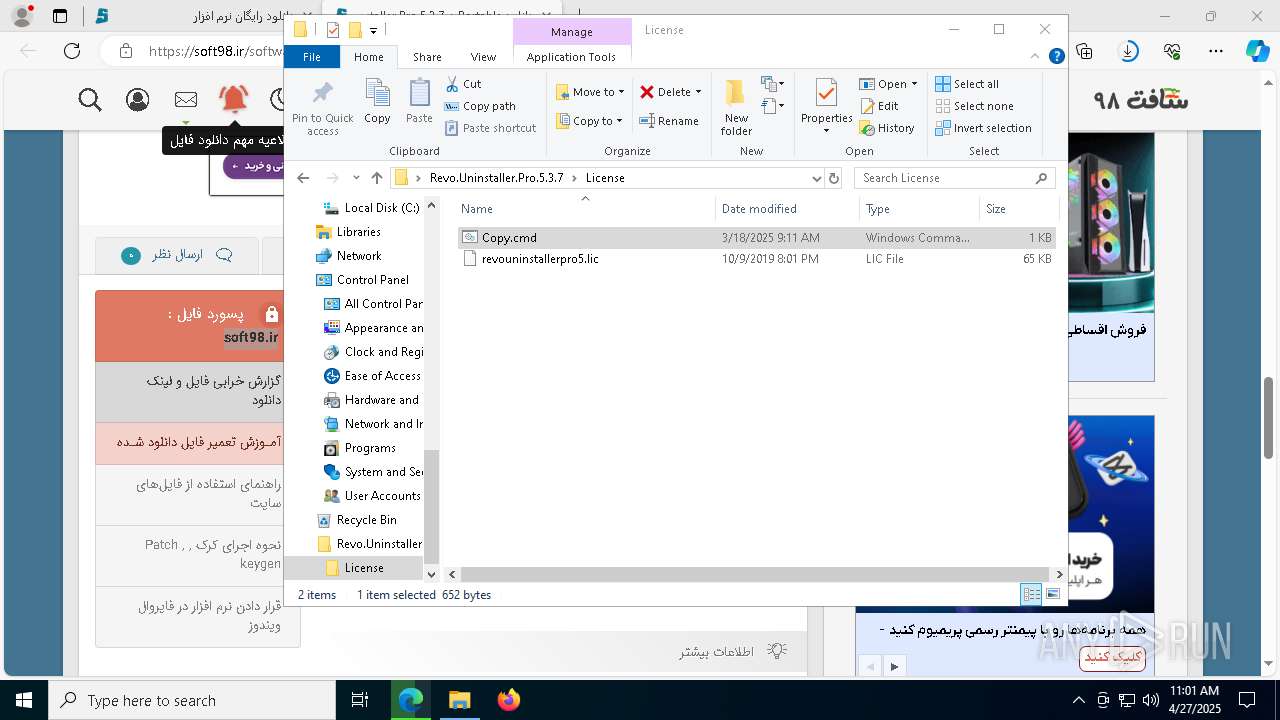
Task: Open Microsoft Edge from the taskbar
Action: click(411, 700)
